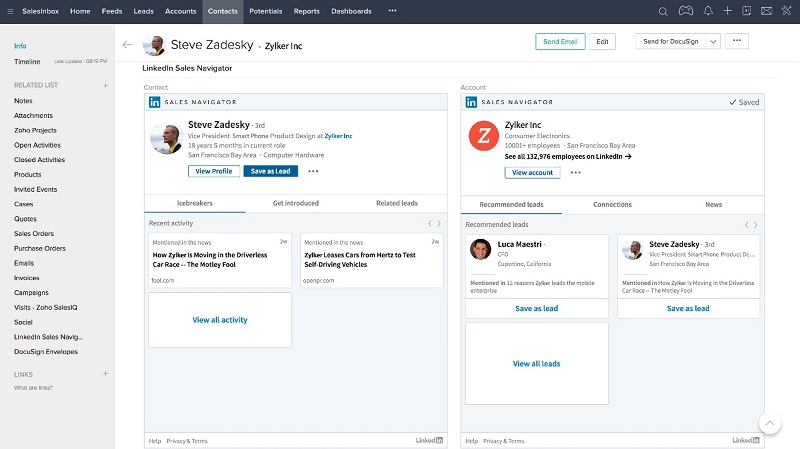Open View all activity link

pyautogui.click(x=219, y=320)
